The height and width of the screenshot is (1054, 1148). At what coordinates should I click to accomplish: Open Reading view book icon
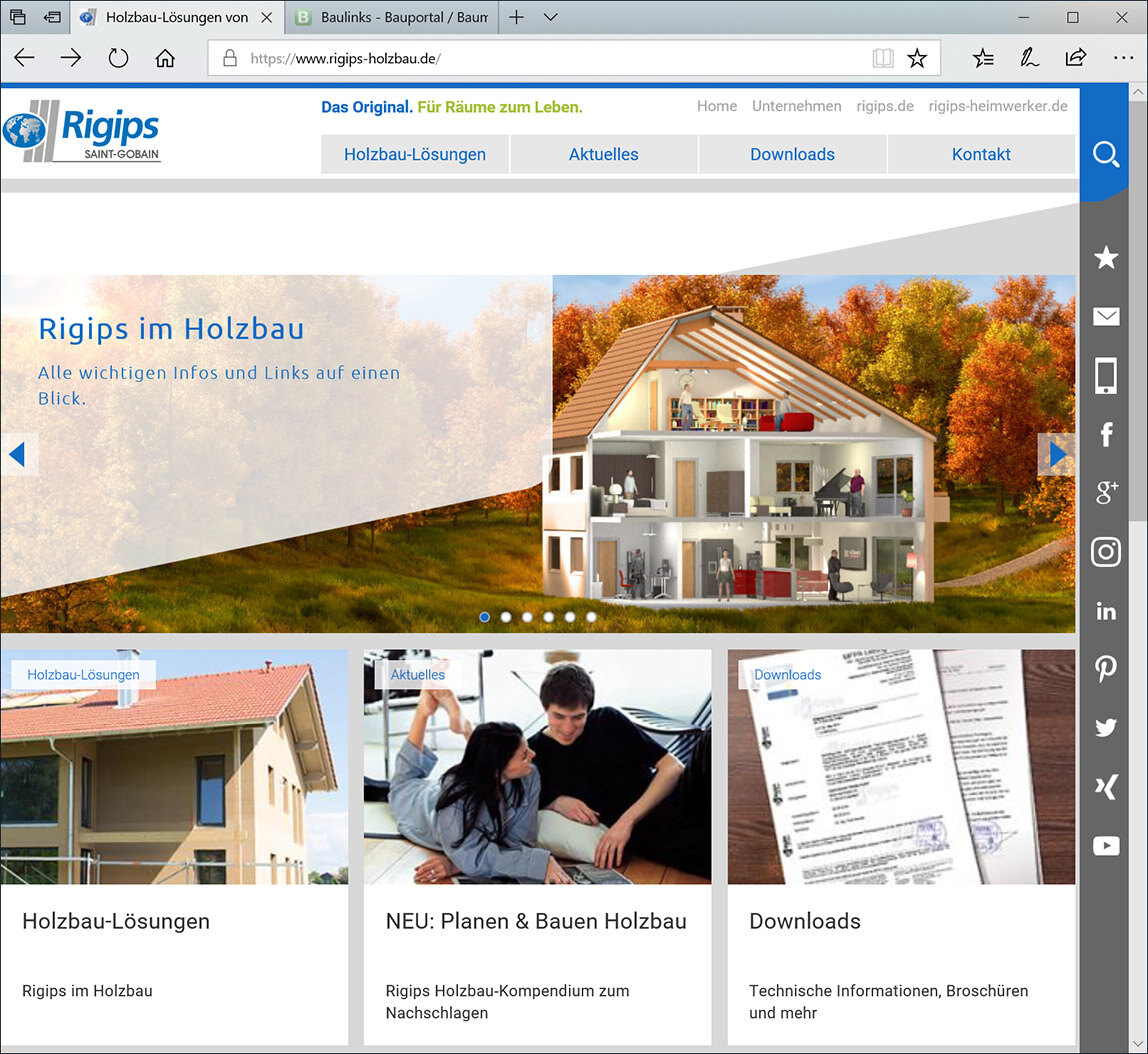[x=883, y=58]
